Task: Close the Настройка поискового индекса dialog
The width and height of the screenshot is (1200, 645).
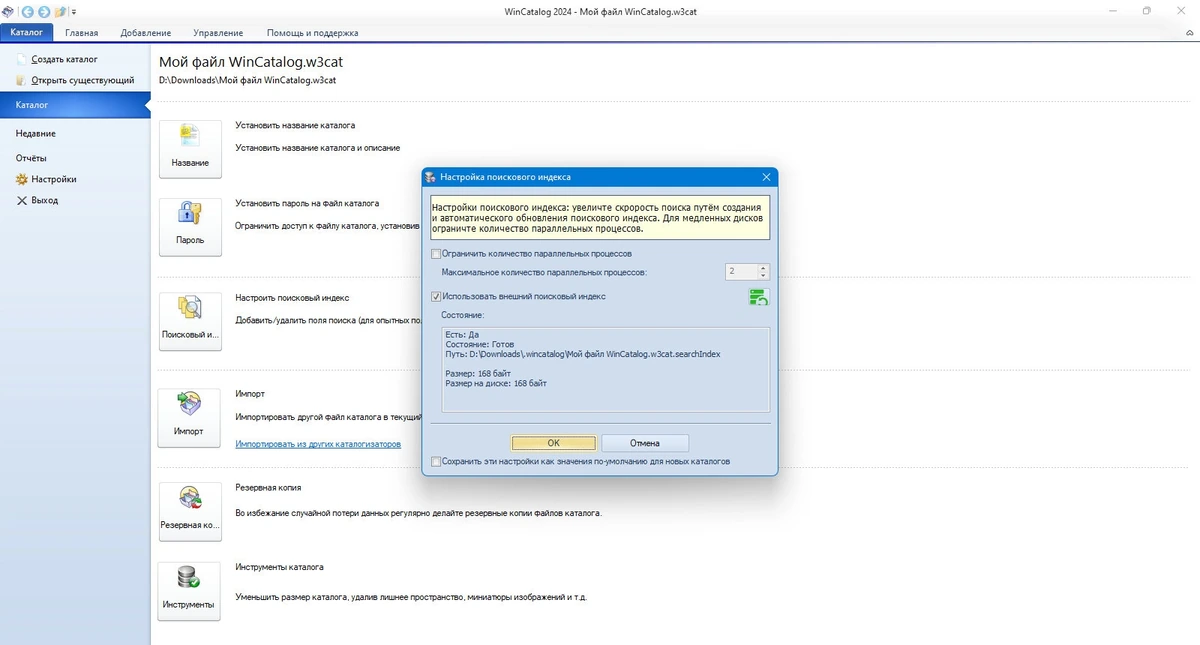Action: 767,177
